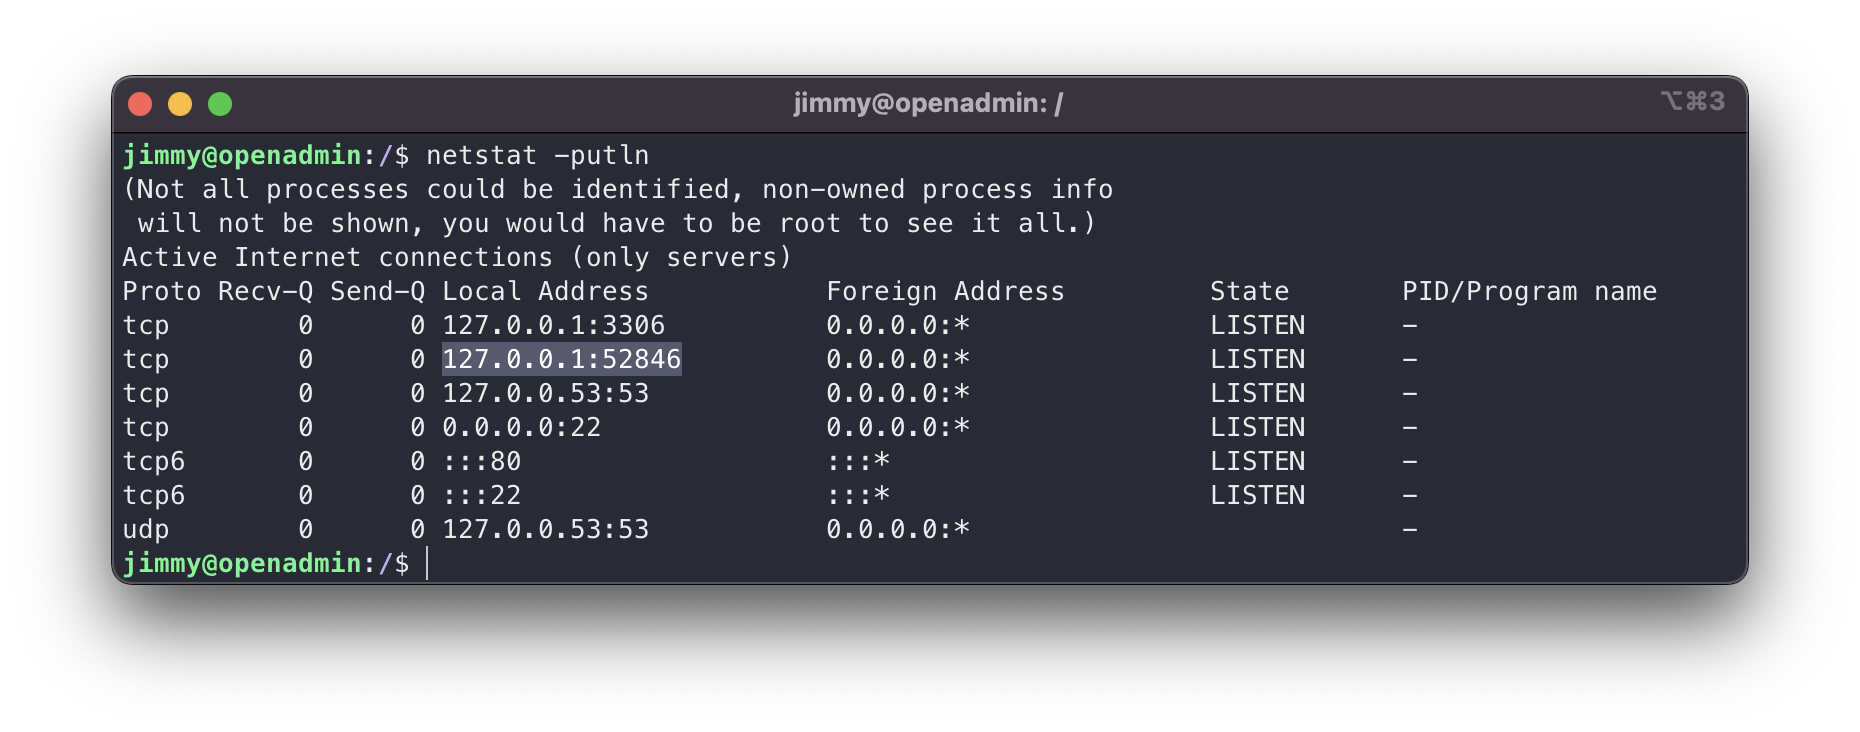Viewport: 1860px width, 732px height.
Task: Click the State column header
Action: point(1250,291)
